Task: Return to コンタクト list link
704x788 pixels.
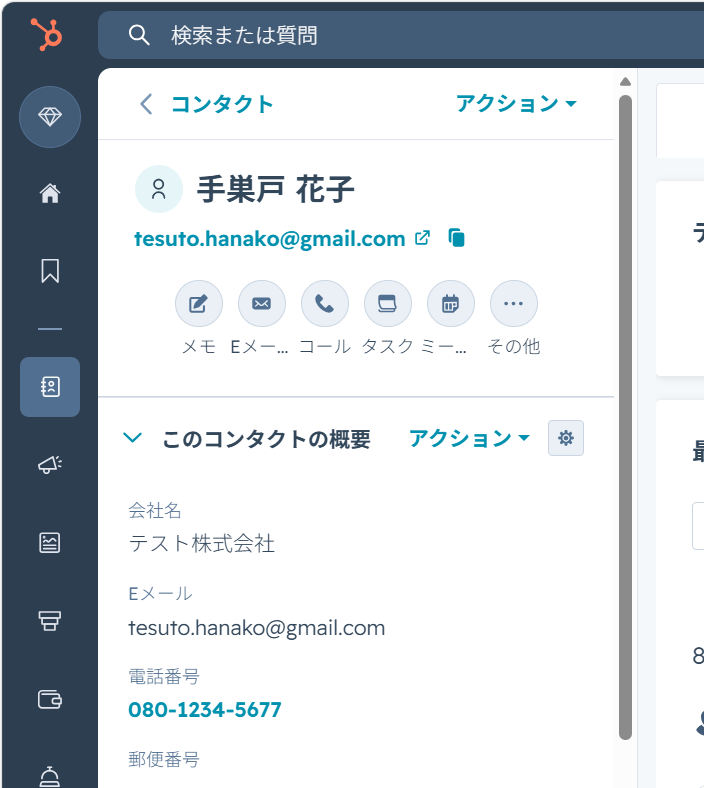Action: [222, 104]
